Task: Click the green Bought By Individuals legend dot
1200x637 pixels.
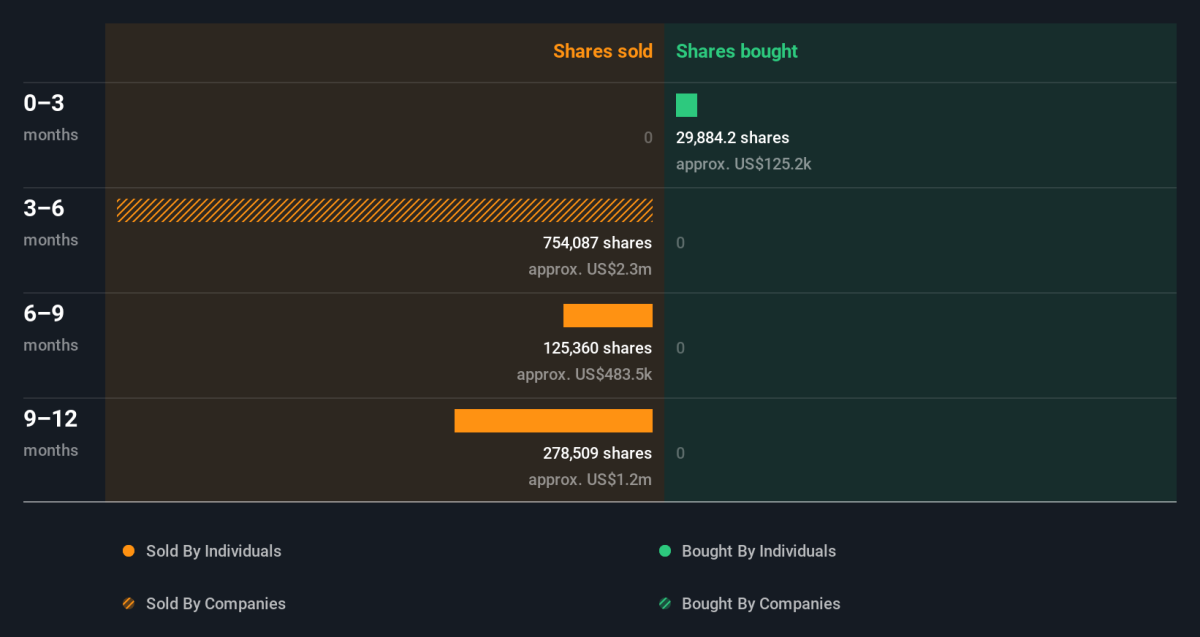Action: tap(664, 551)
